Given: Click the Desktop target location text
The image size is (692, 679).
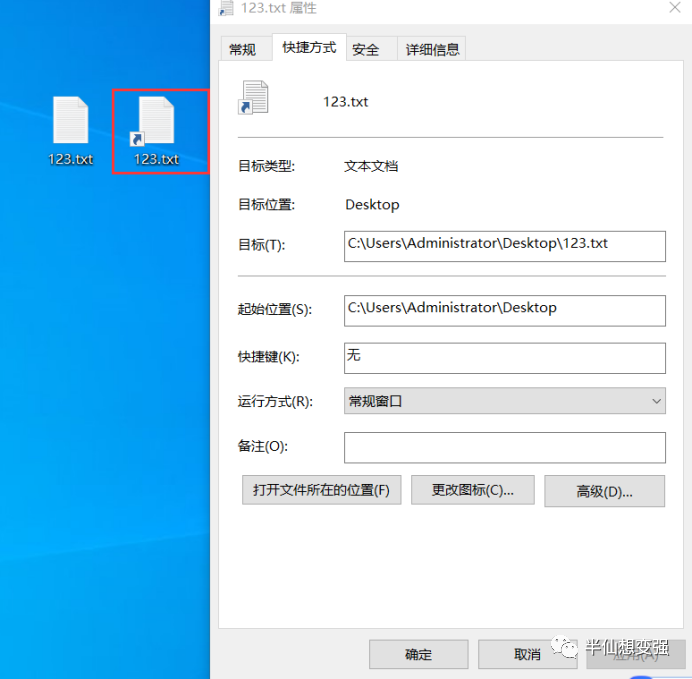Looking at the screenshot, I should pos(372,205).
